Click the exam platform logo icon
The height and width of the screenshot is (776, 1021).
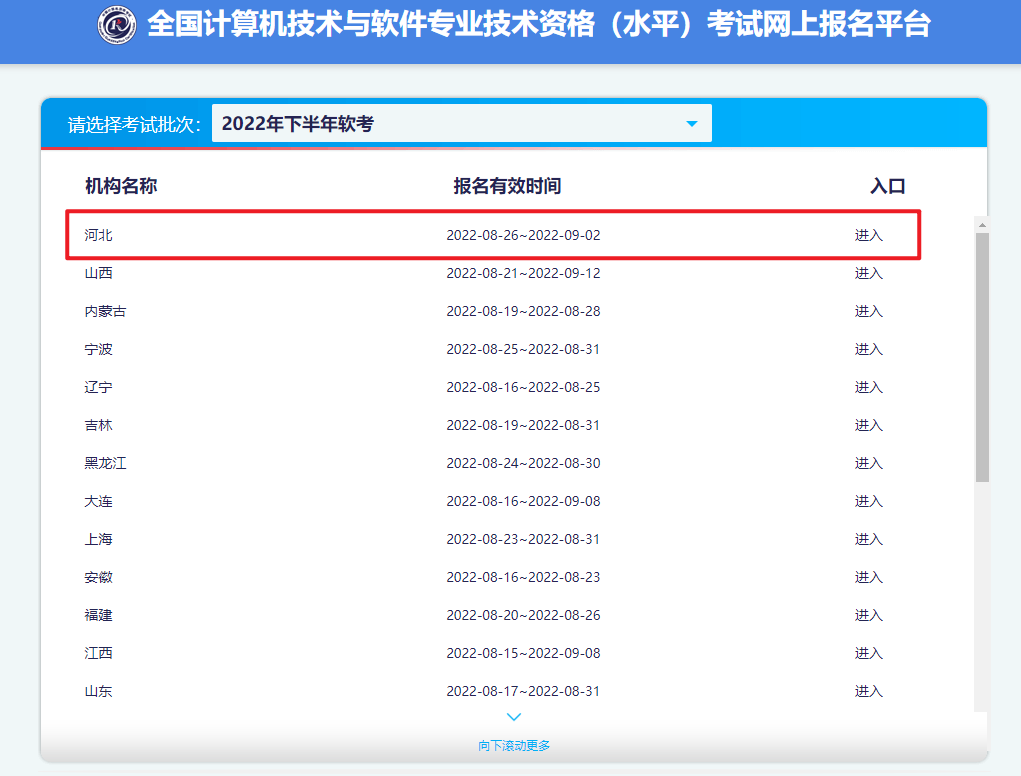(x=117, y=25)
